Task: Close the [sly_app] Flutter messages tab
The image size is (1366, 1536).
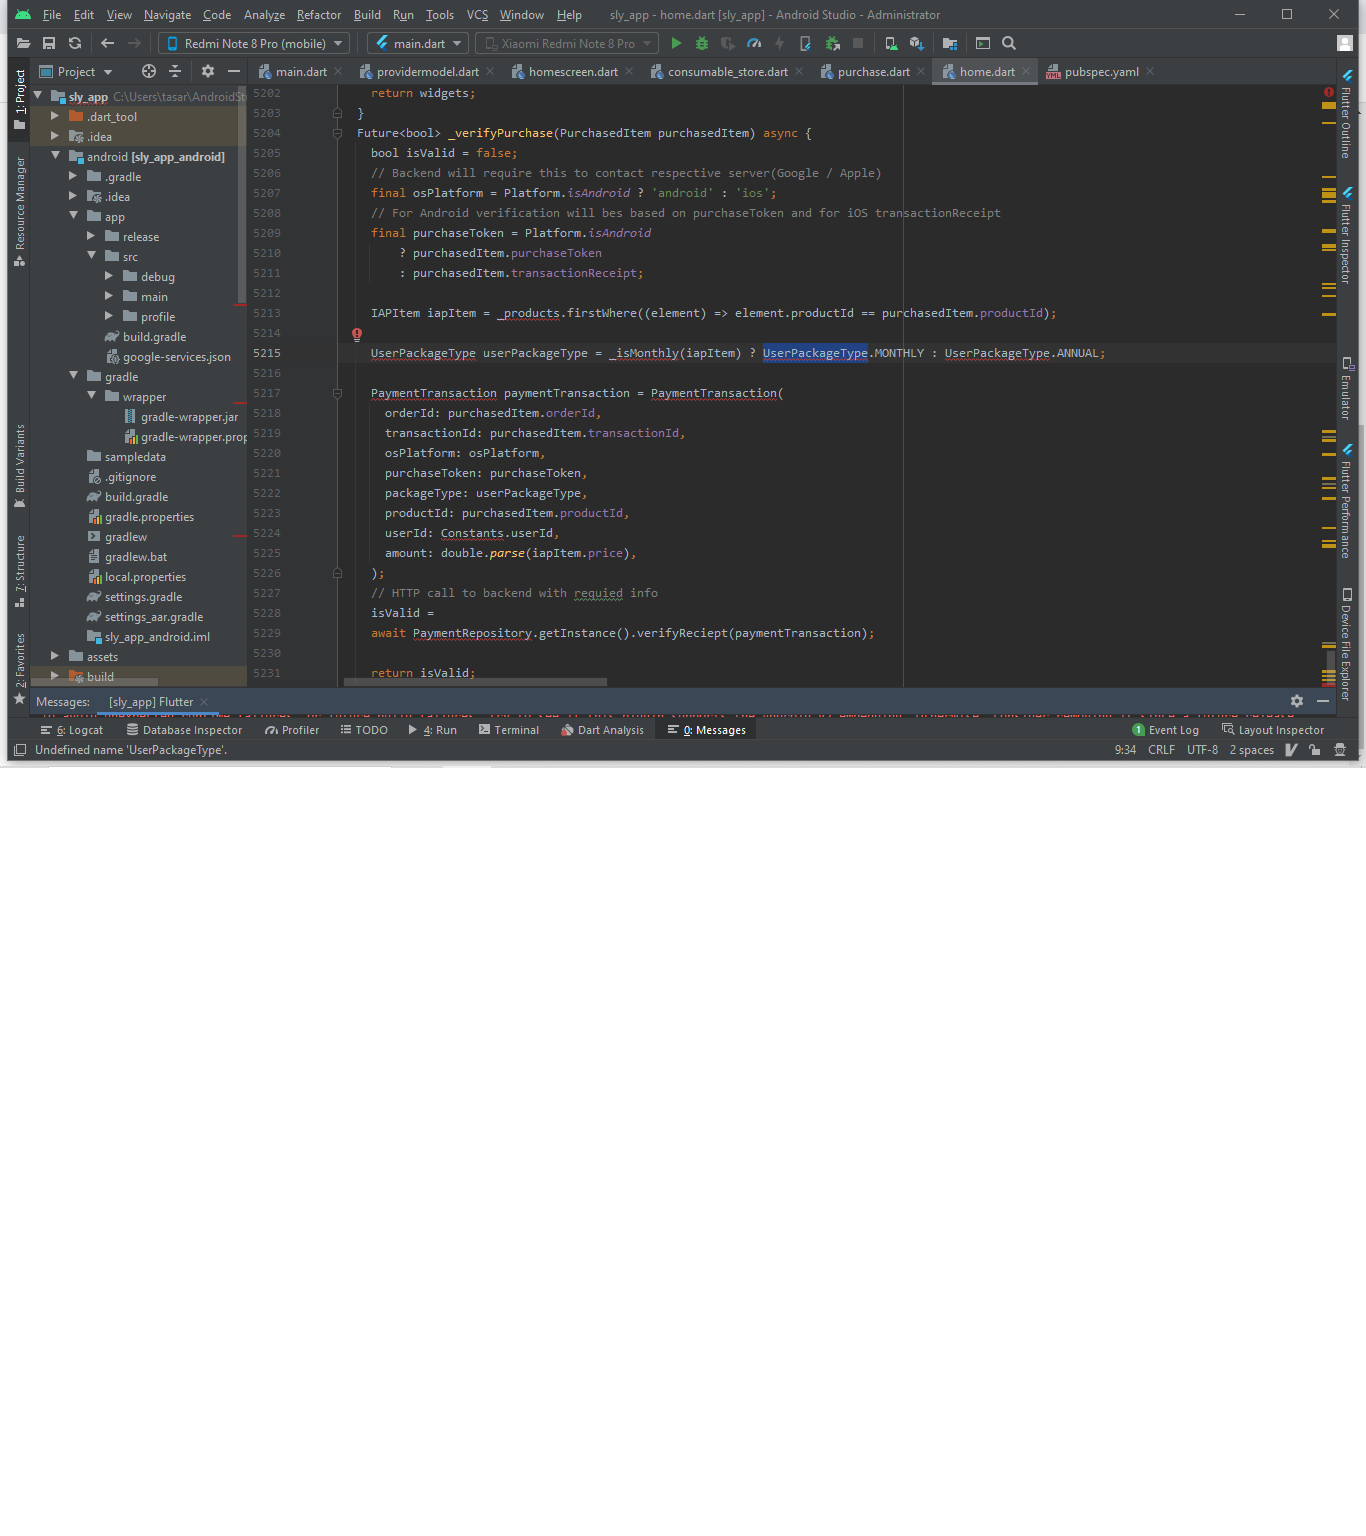Action: 204,702
